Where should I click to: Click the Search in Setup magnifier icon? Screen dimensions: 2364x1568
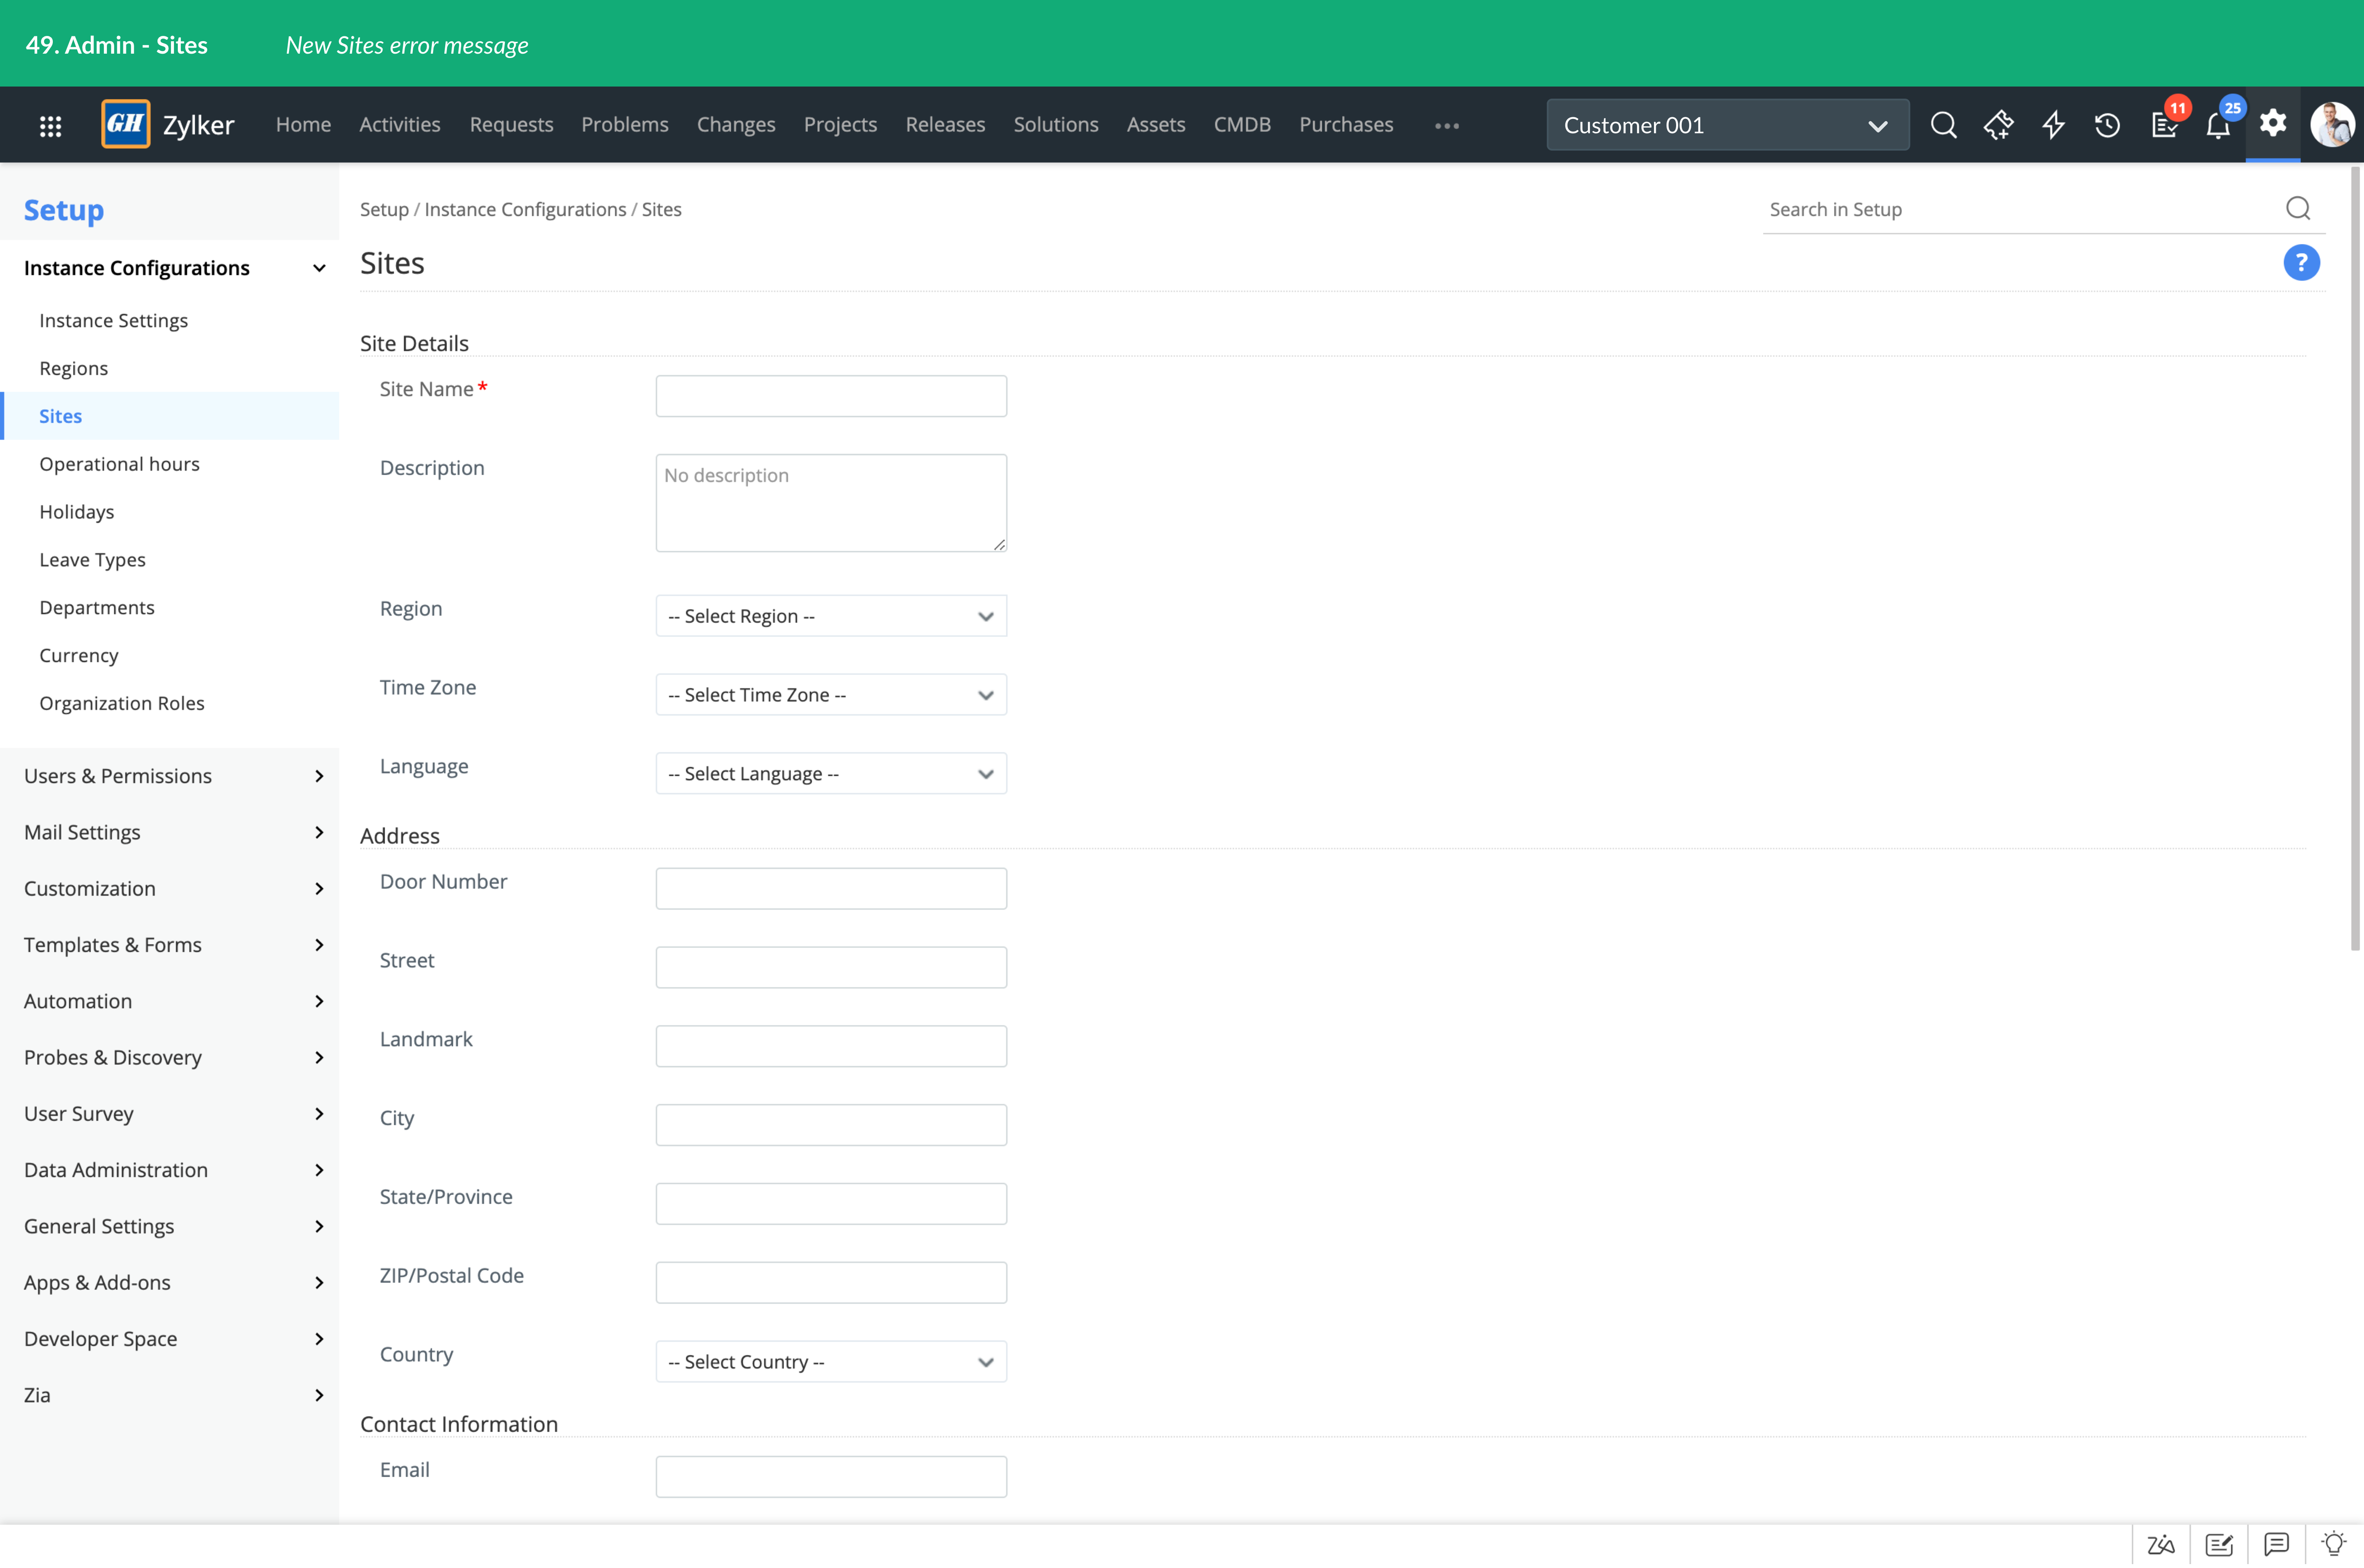tap(2298, 208)
